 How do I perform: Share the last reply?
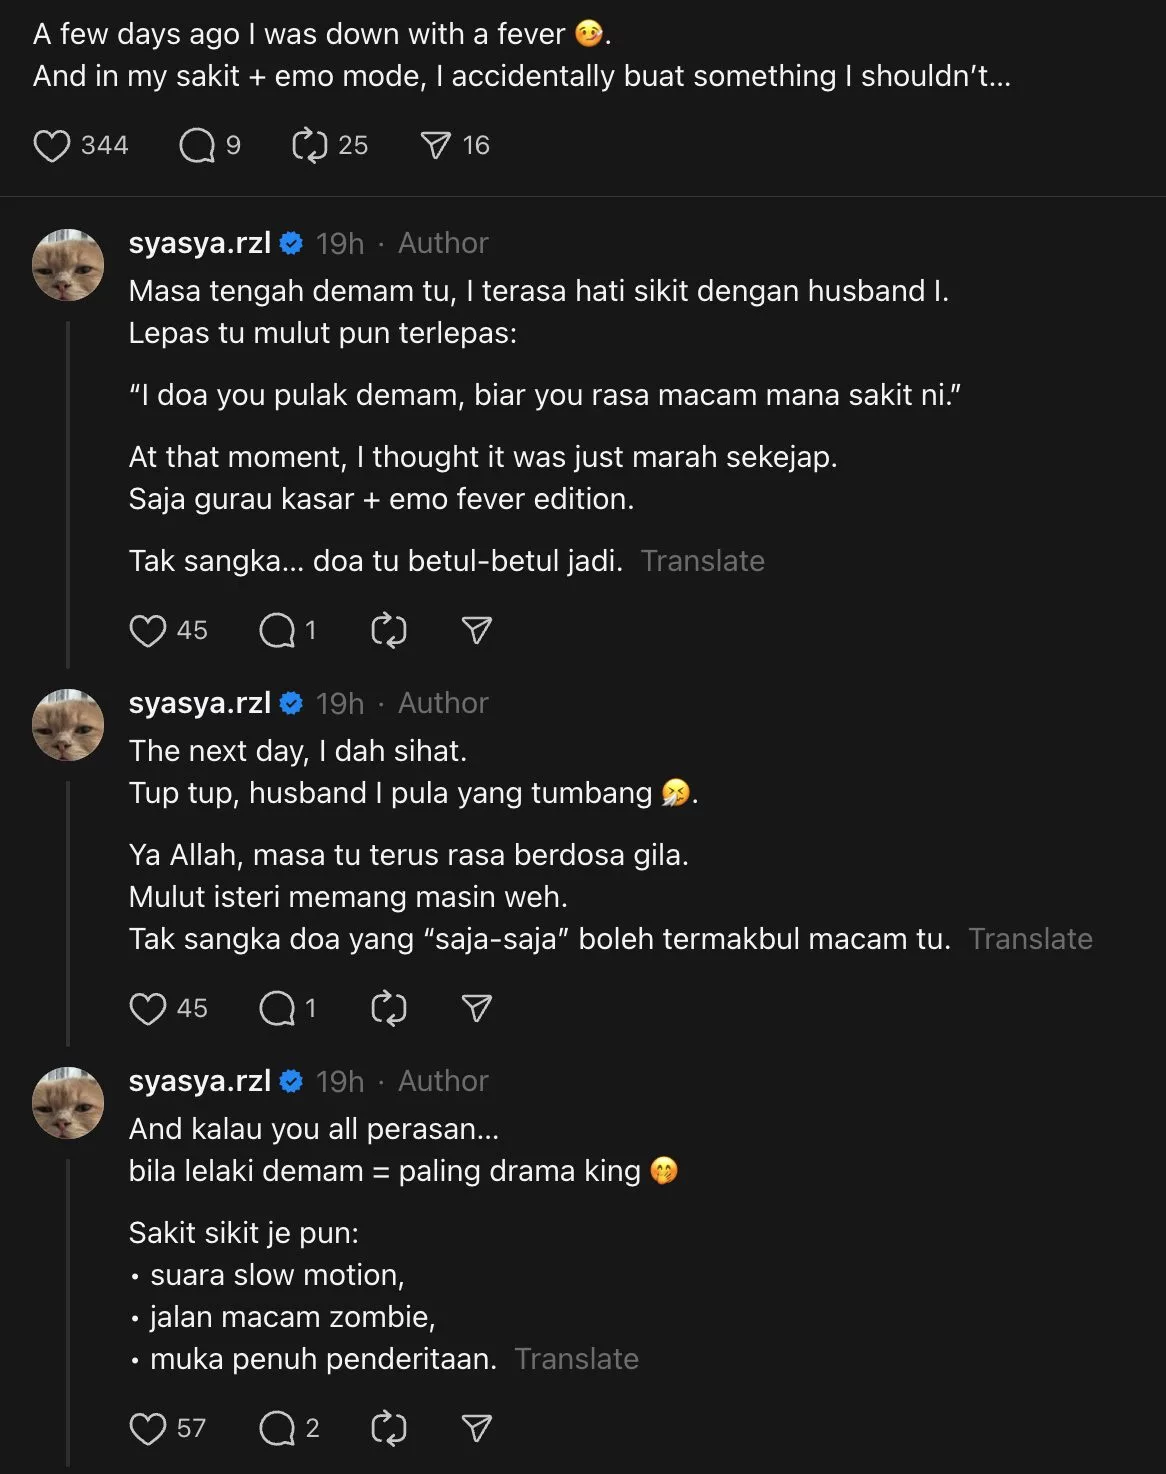point(474,1428)
